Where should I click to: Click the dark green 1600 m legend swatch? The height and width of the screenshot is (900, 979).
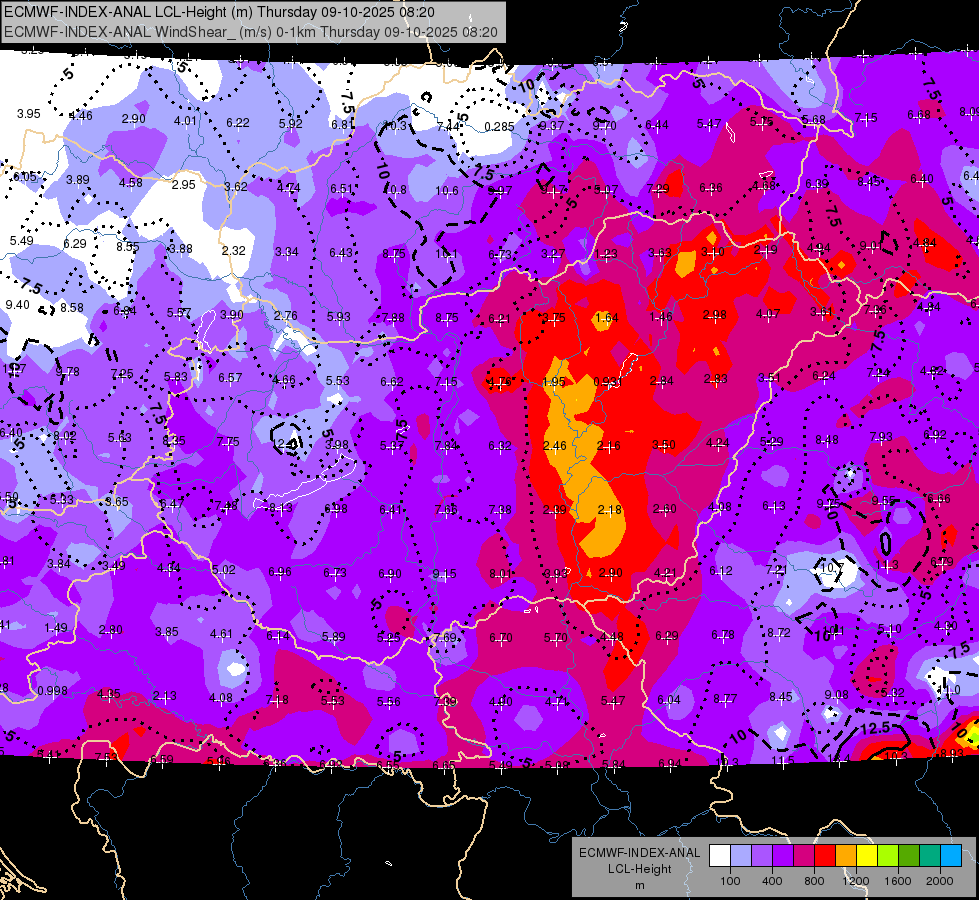pos(908,856)
